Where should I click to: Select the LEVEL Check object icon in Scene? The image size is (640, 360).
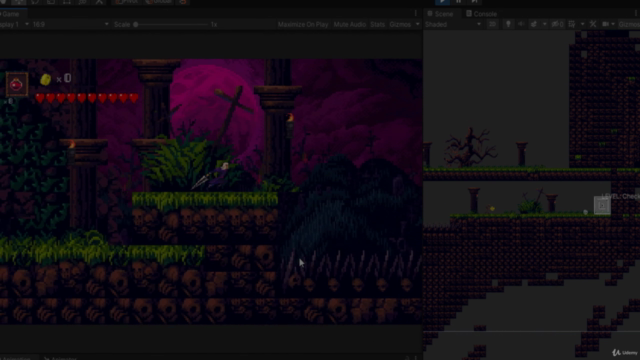coord(602,205)
